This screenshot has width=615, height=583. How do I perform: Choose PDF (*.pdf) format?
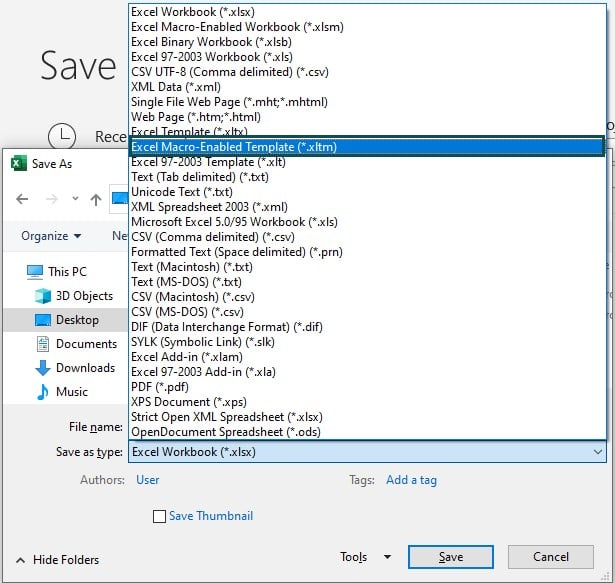click(x=367, y=387)
